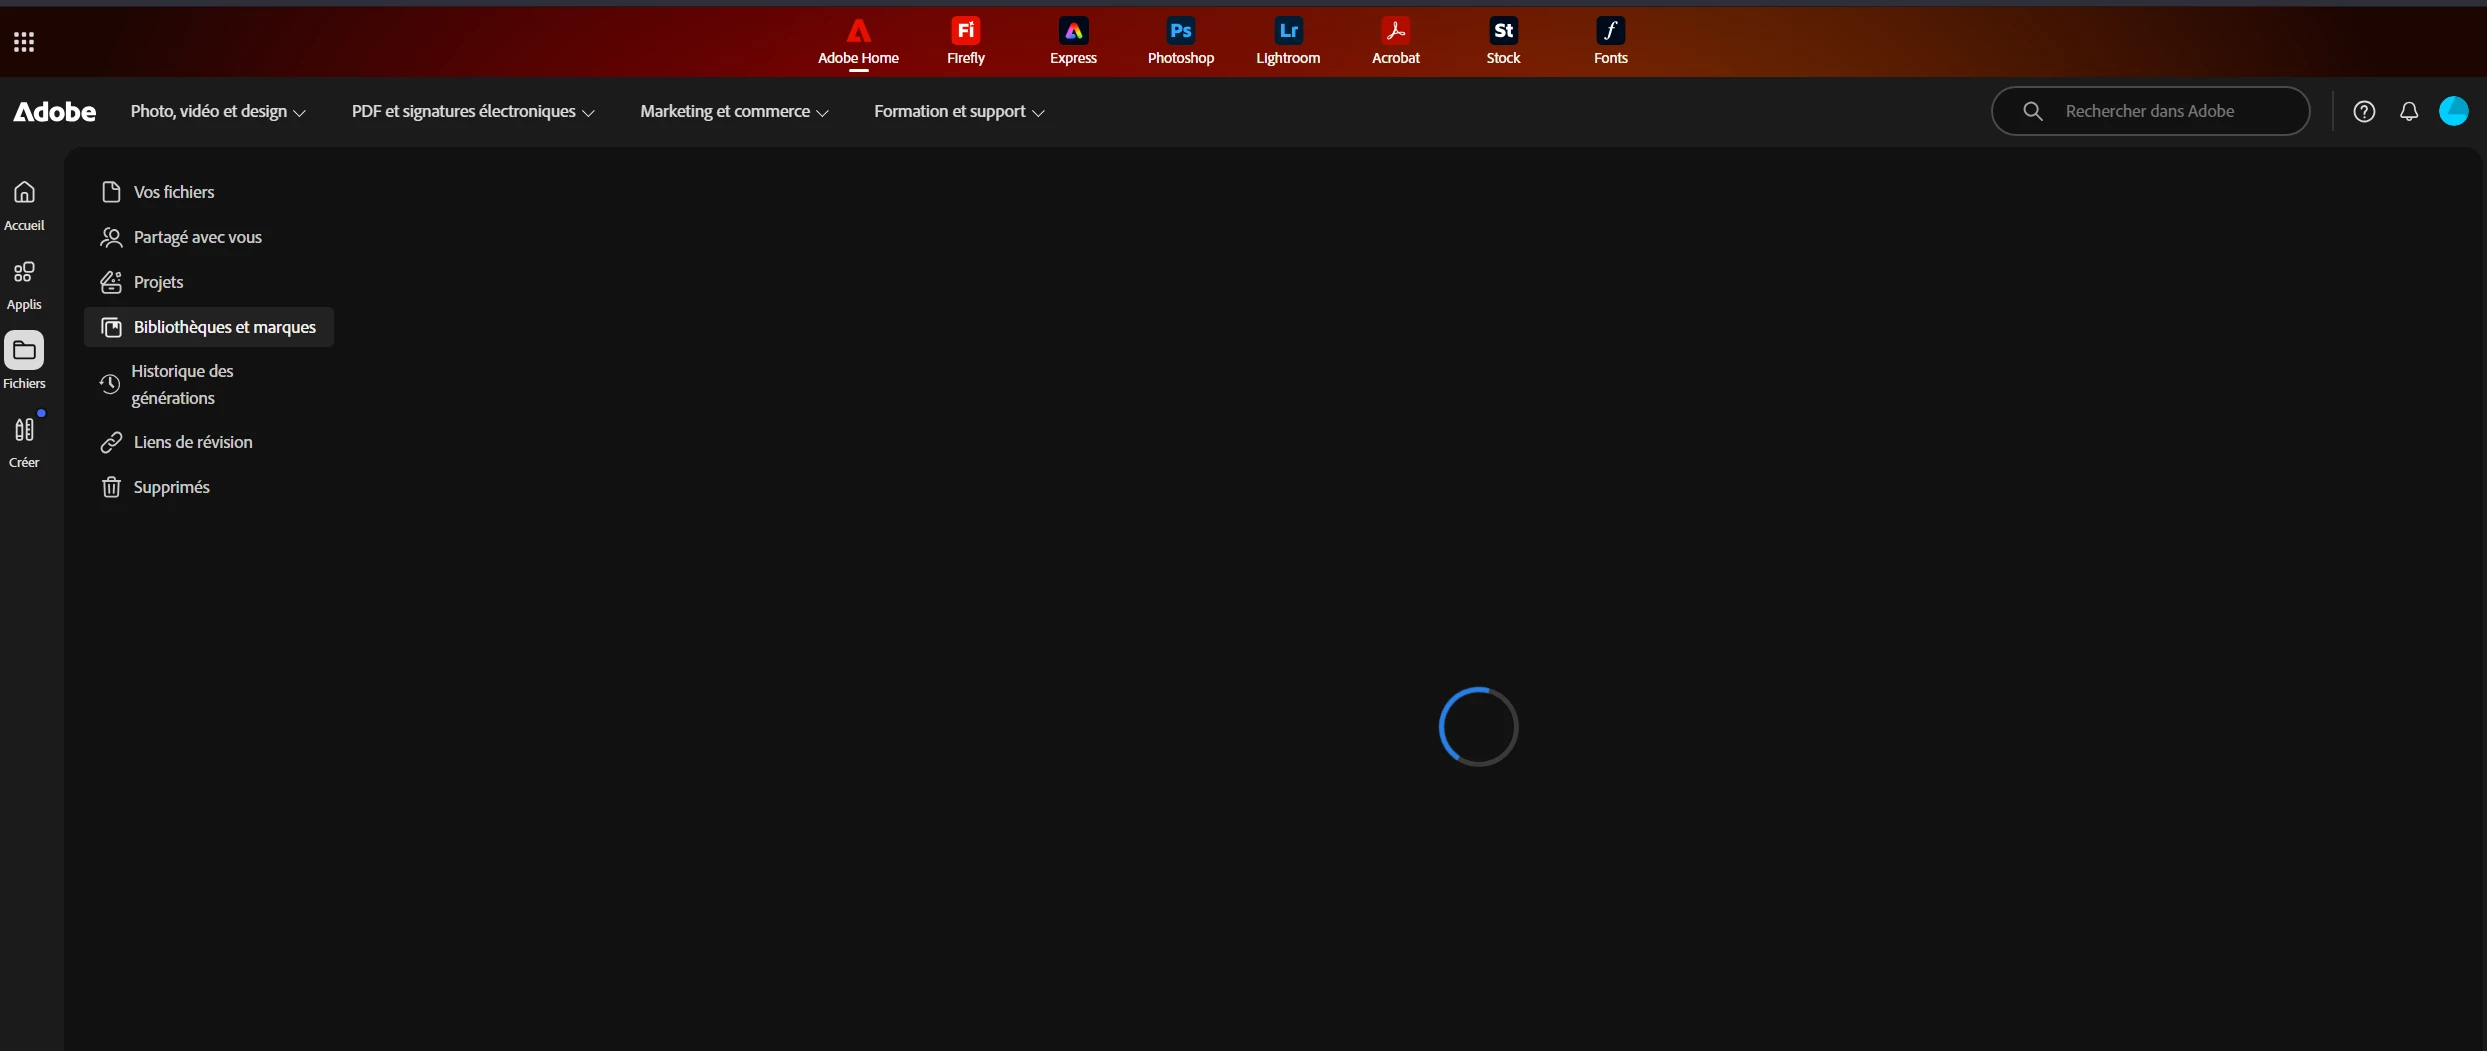Open Vos fichiers

tap(209, 192)
